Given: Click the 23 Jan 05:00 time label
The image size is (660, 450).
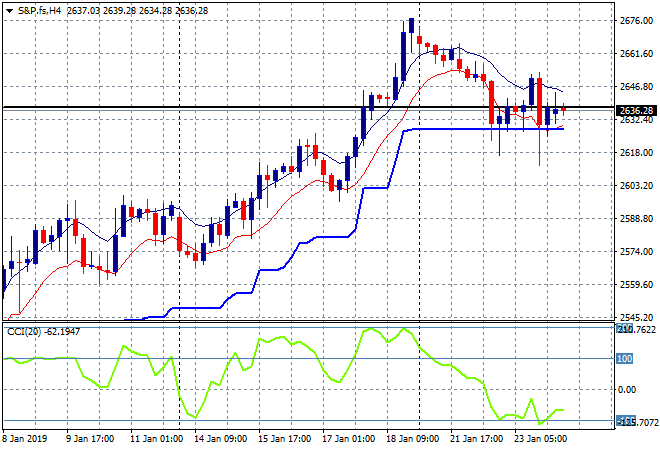Looking at the screenshot, I should click(540, 439).
